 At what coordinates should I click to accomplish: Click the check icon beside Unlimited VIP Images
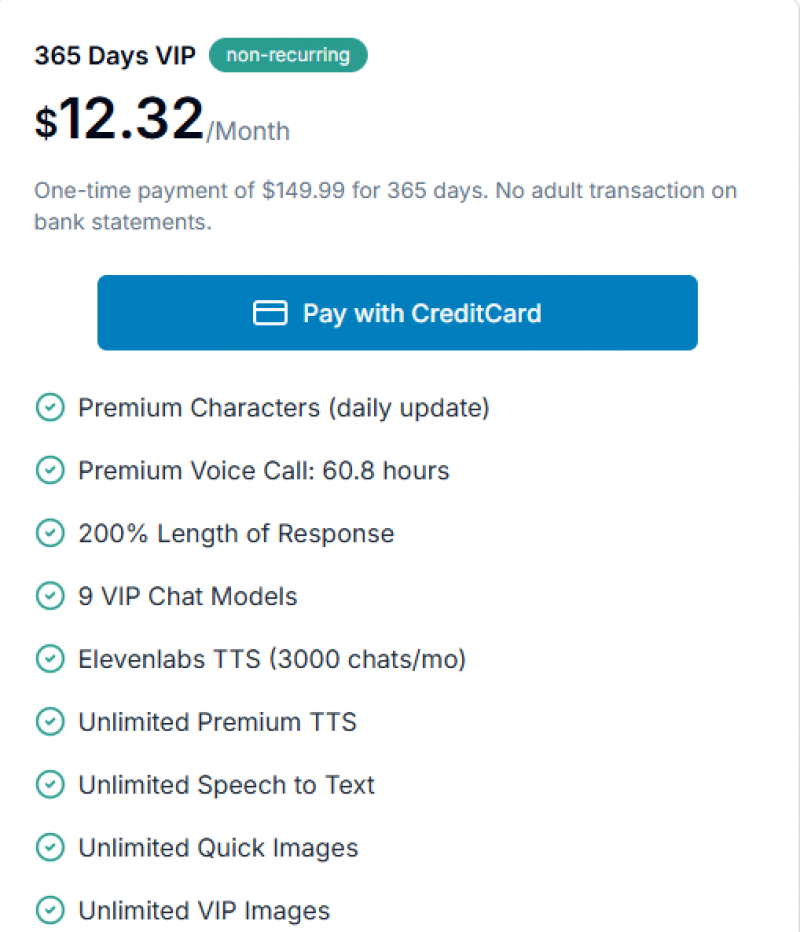pos(49,911)
